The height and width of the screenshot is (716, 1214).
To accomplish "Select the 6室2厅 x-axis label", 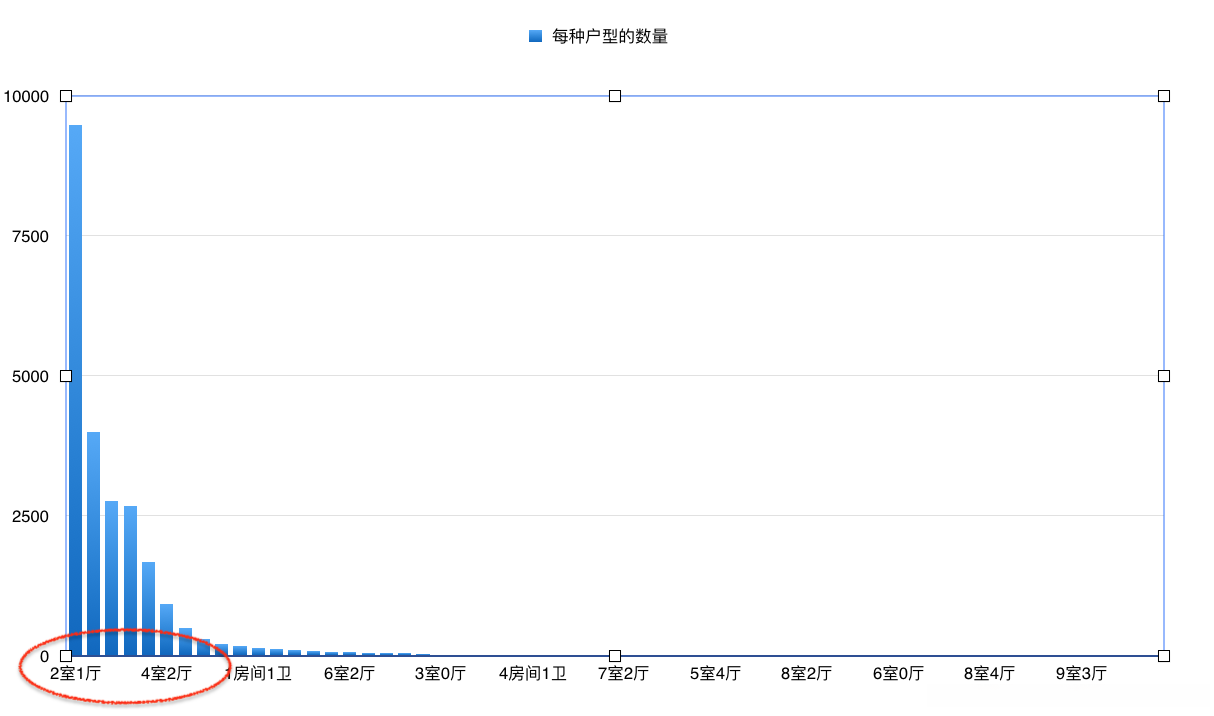I will point(349,674).
